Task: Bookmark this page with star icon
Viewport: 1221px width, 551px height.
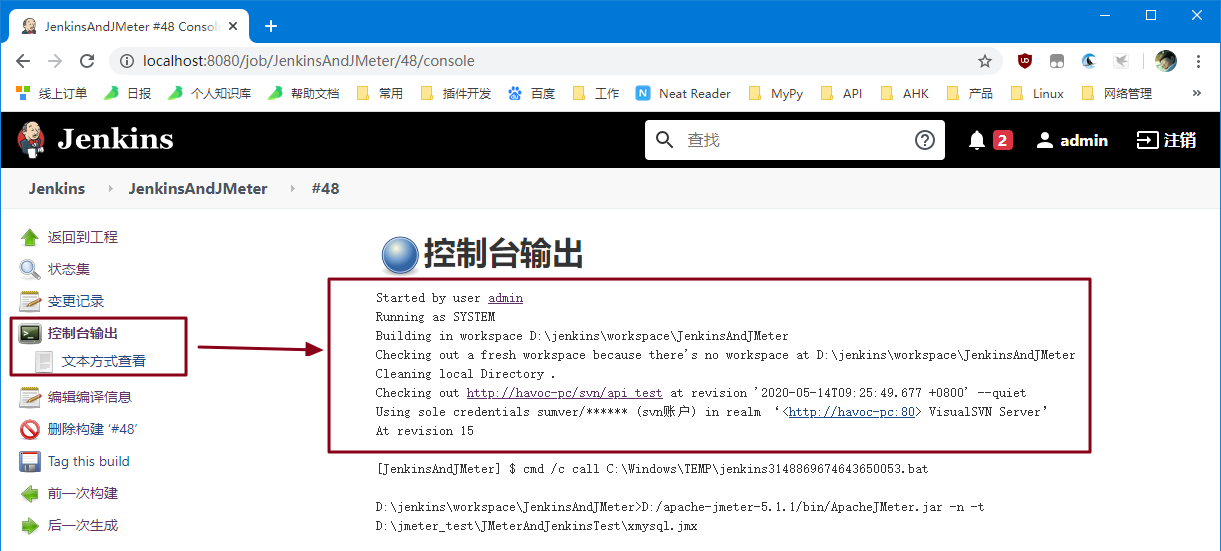Action: coord(985,61)
